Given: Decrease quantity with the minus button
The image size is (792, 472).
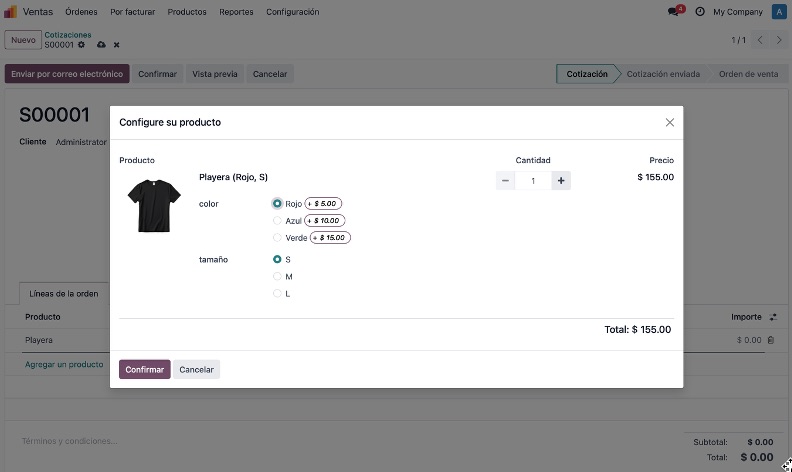Looking at the screenshot, I should pos(505,180).
